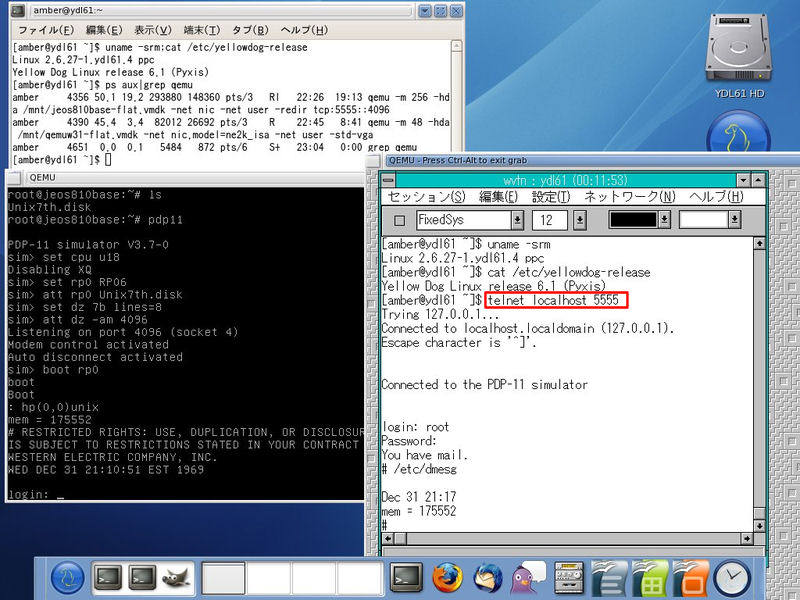Click the wvtn vertical scrollbar down arrow
This screenshot has height=600, width=800.
[x=759, y=526]
